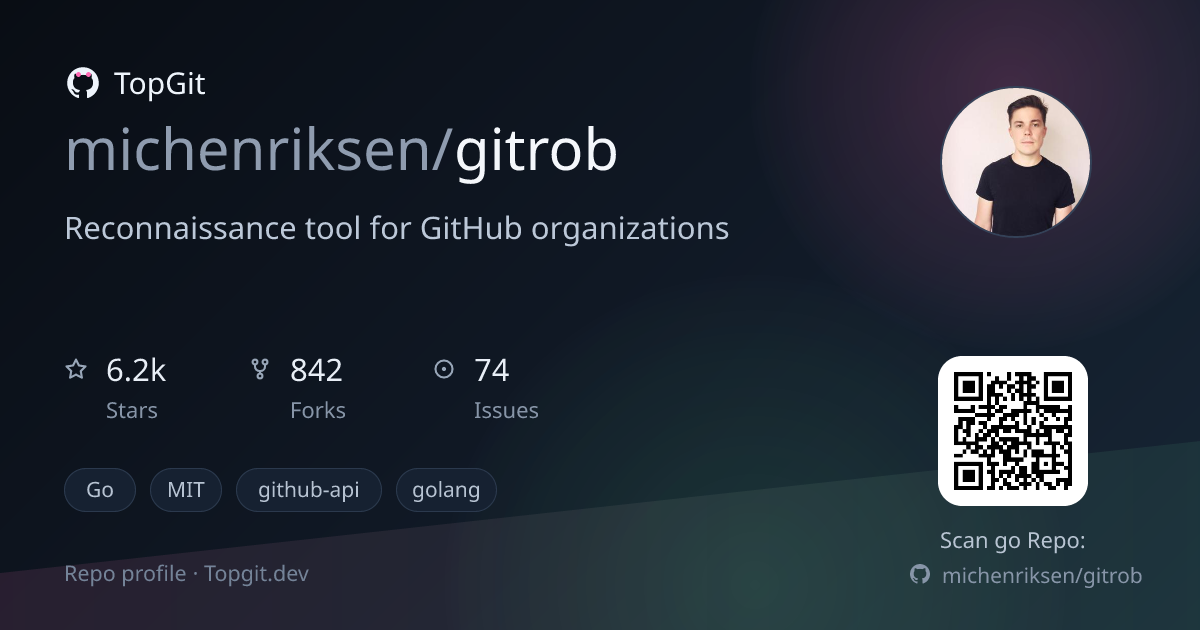Screen dimensions: 1200x630
Task: Click the Repo profile · Topgit.dev footer text
Action: (187, 574)
